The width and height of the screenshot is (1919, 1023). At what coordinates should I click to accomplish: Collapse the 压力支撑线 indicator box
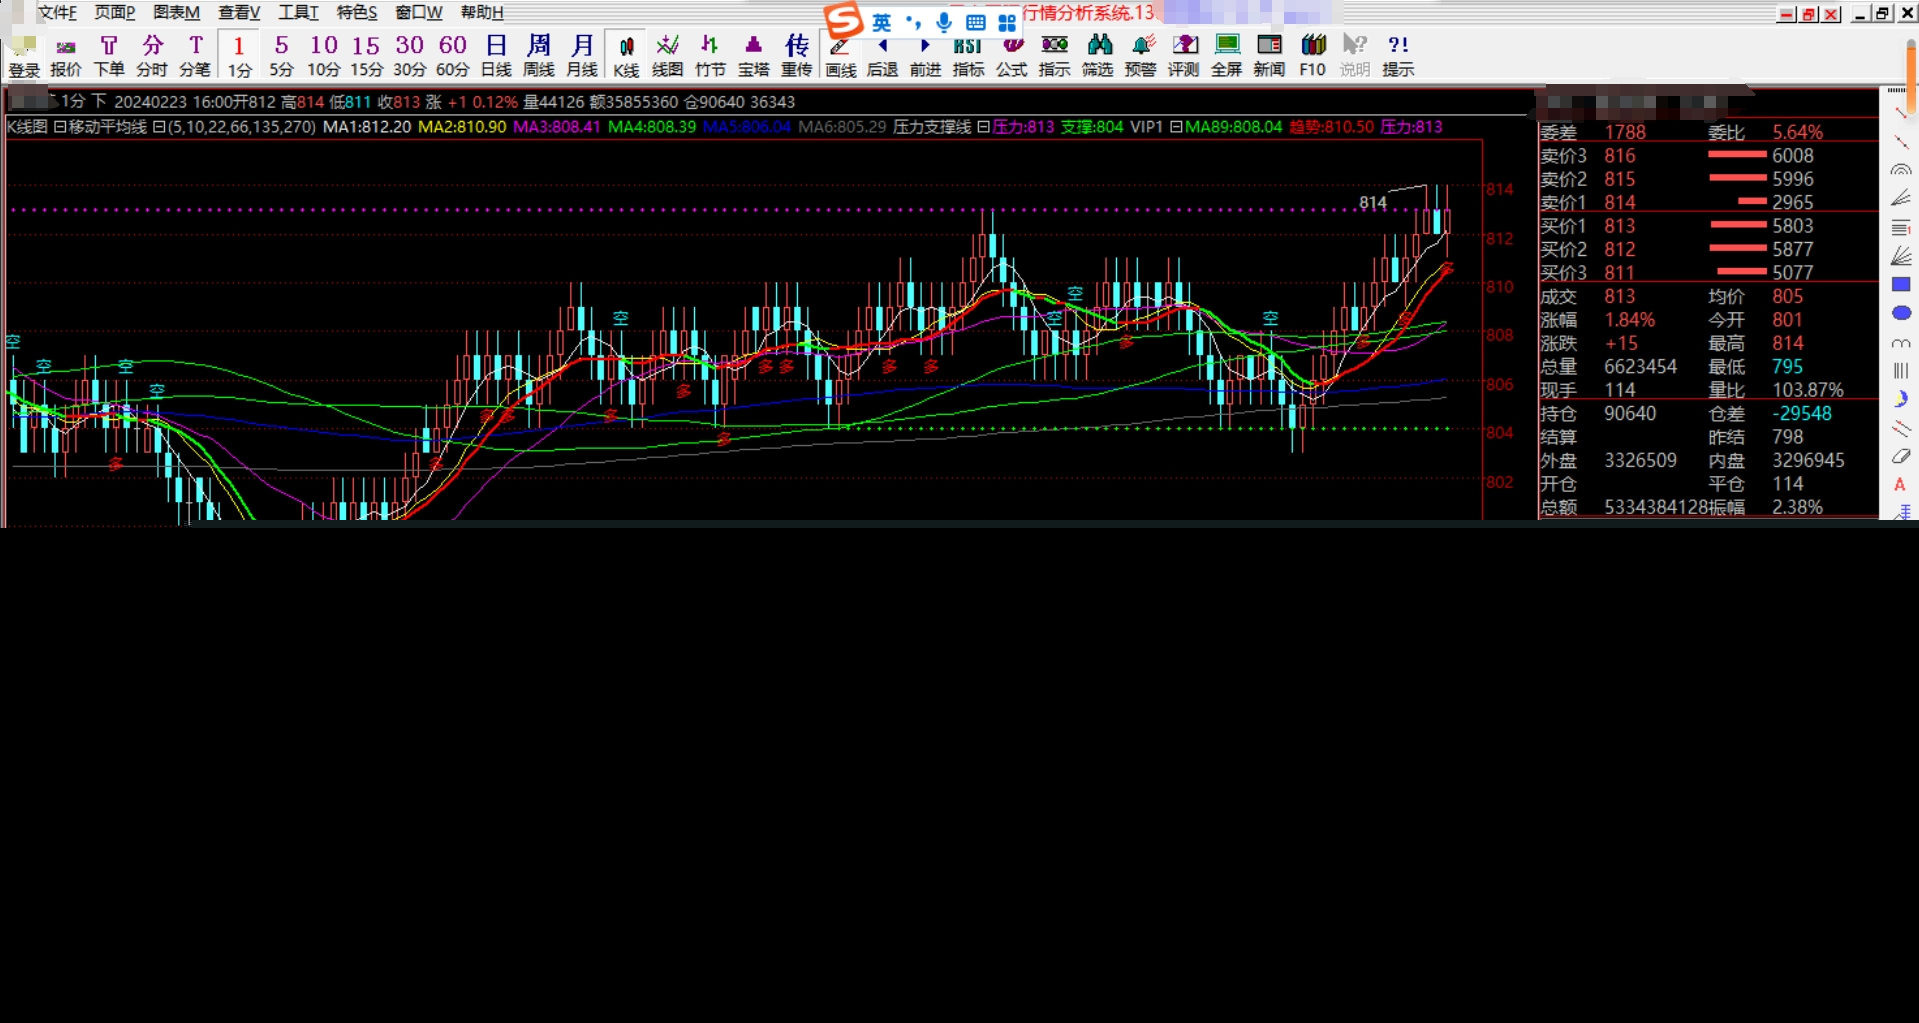coord(983,127)
